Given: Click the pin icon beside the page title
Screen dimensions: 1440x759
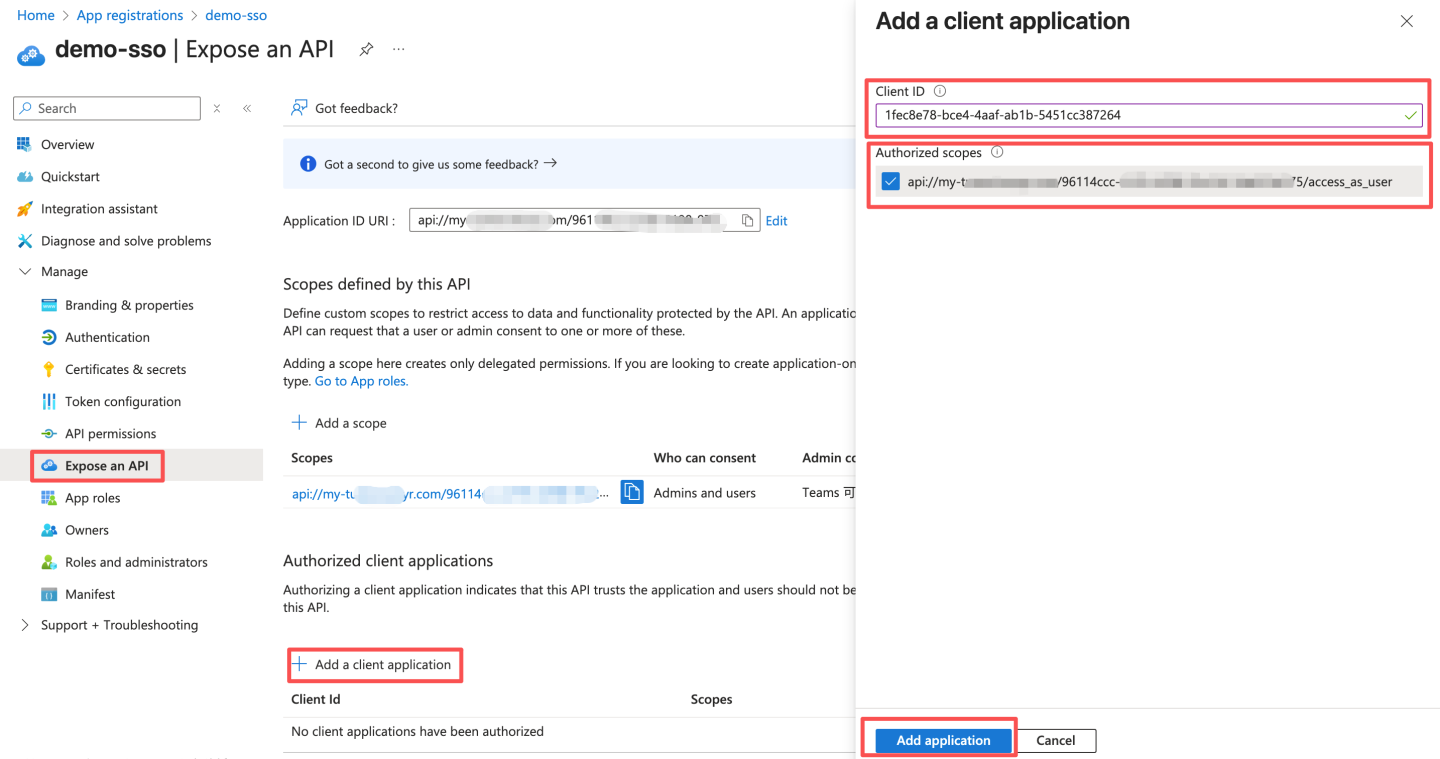Looking at the screenshot, I should [x=366, y=49].
